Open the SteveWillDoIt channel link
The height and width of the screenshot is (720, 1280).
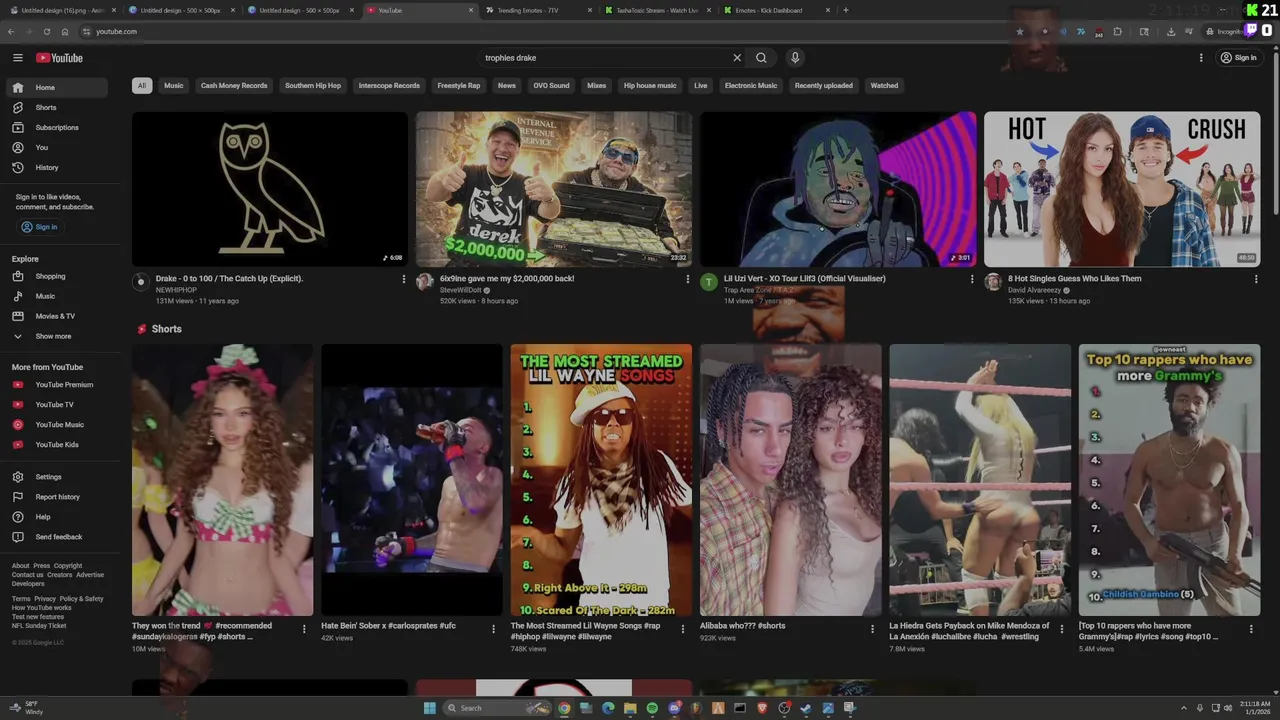pyautogui.click(x=461, y=290)
